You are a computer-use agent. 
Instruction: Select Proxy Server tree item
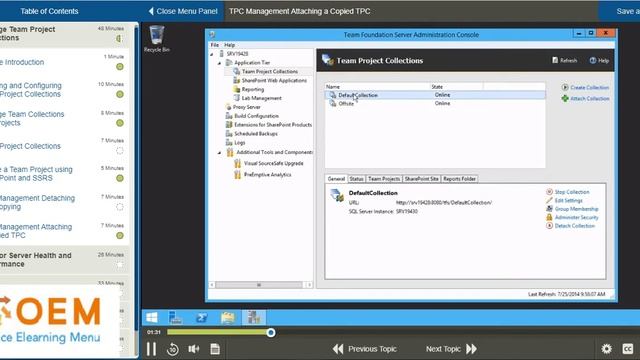point(247,107)
